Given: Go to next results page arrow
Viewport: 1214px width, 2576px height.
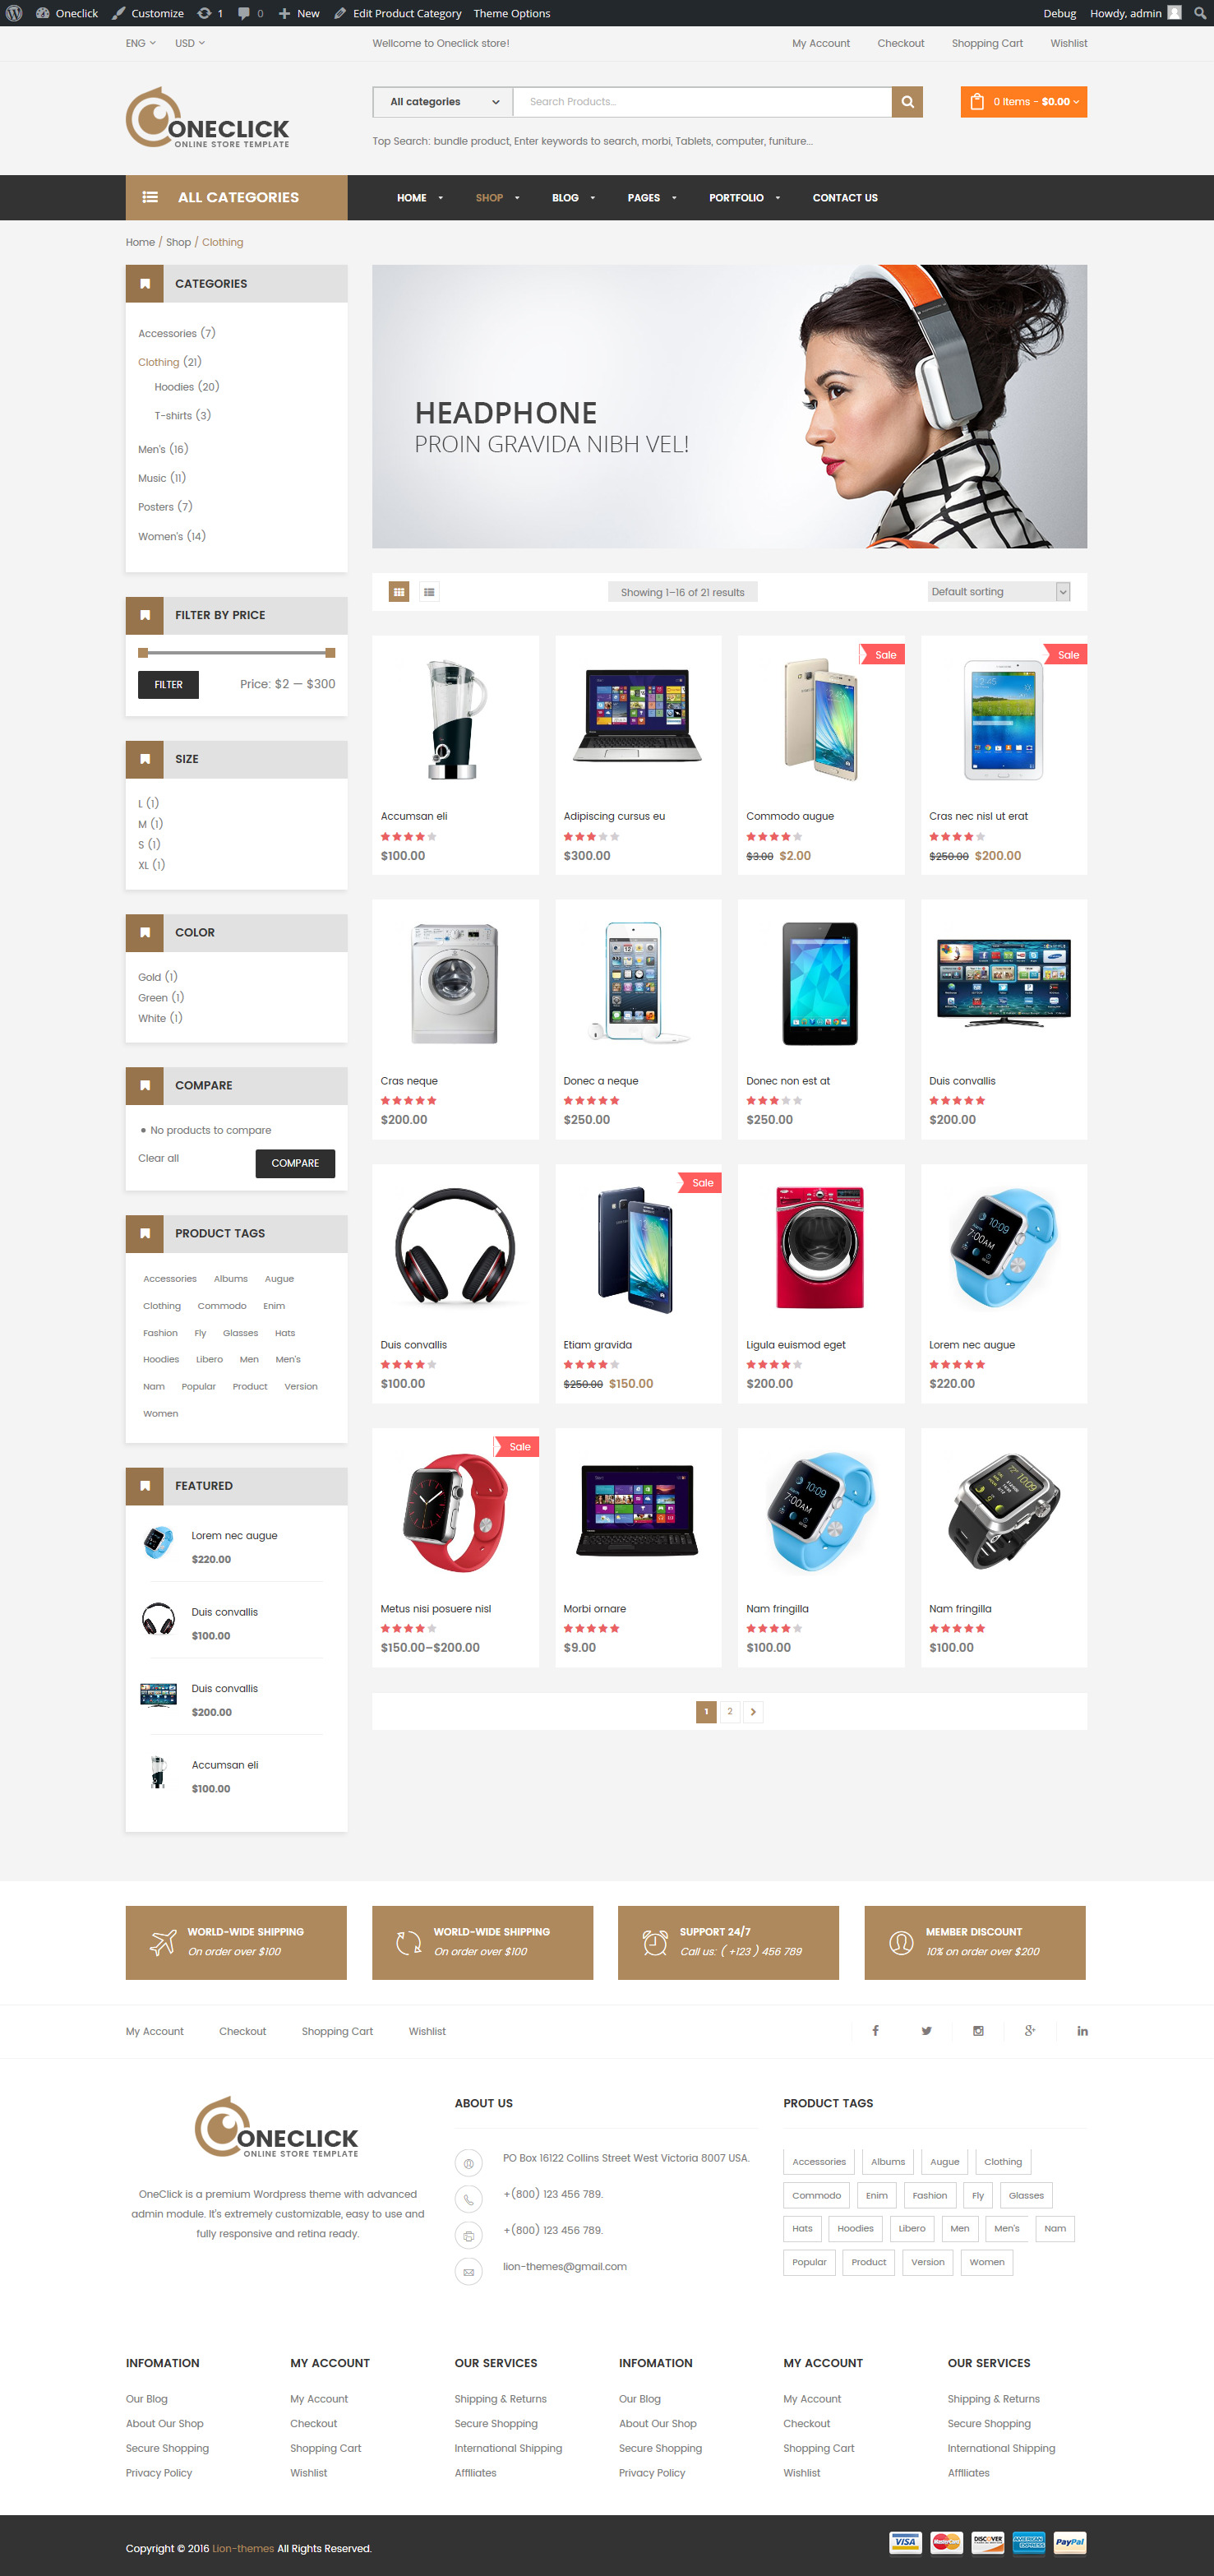Looking at the screenshot, I should (753, 1712).
